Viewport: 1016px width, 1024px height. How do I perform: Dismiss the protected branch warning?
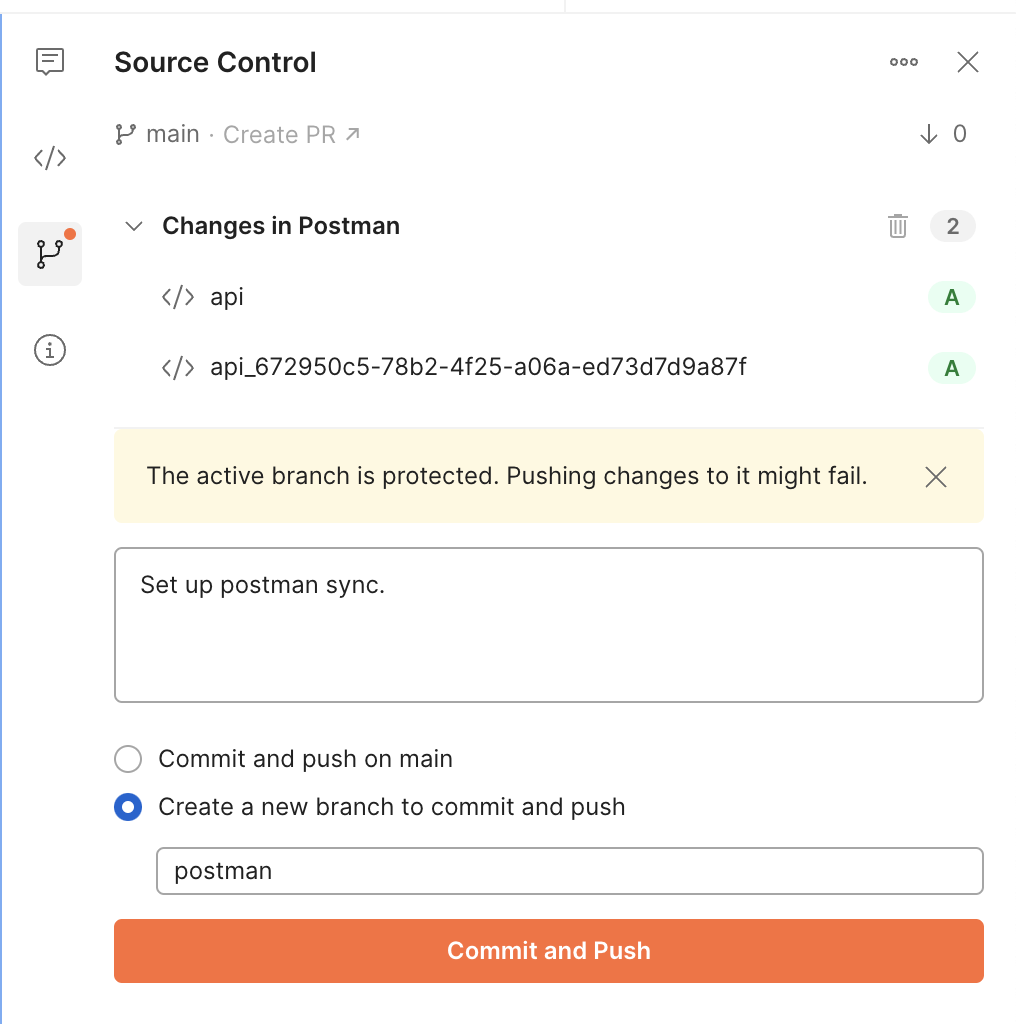coord(935,477)
